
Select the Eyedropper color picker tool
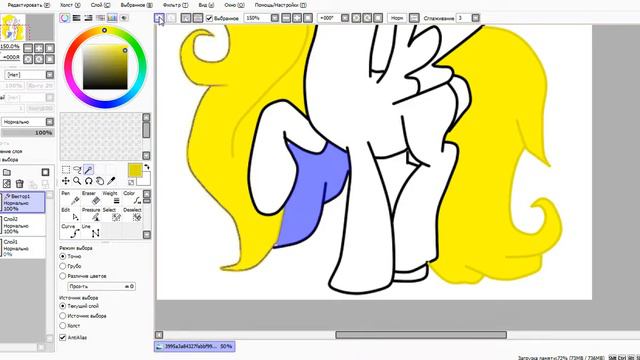coord(111,181)
